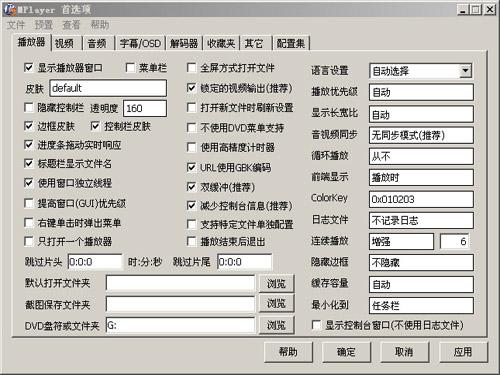Click the 跳过片头 time field
Image resolution: width=500 pixels, height=375 pixels.
click(x=95, y=262)
